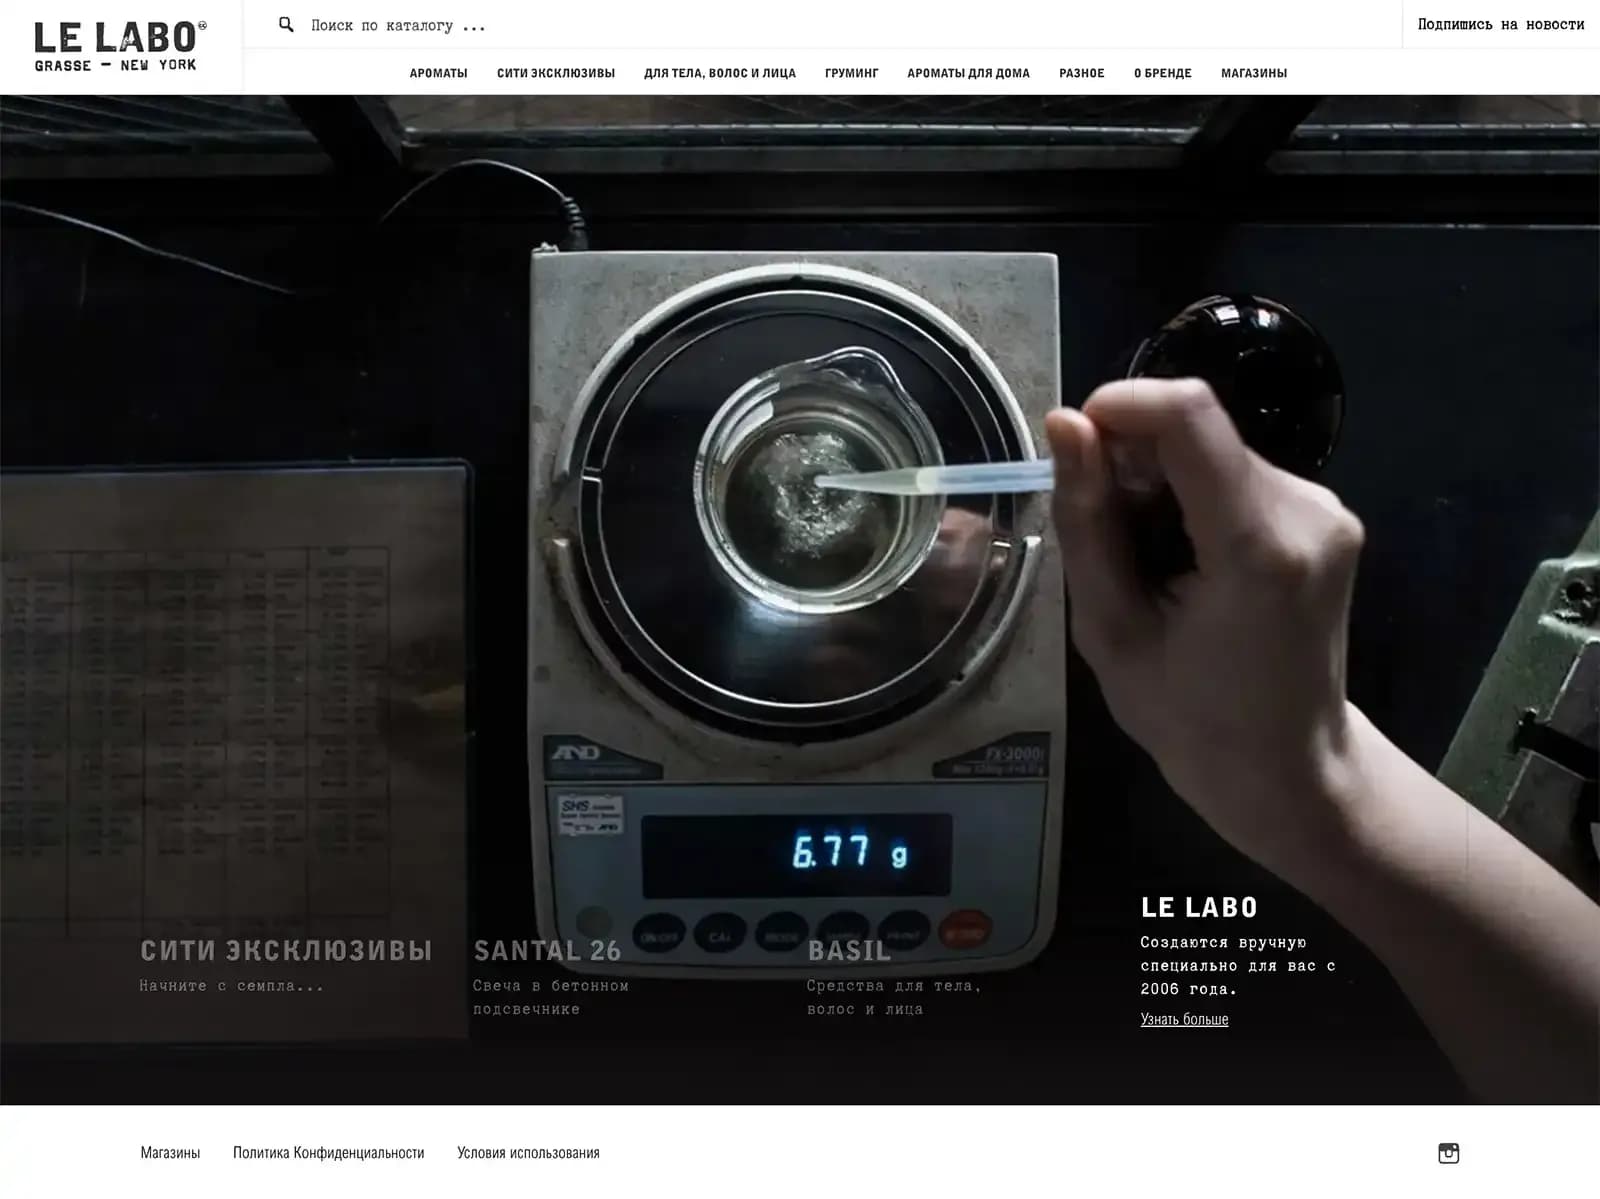The height and width of the screenshot is (1199, 1600).
Task: Click 'Начните с семпла...' caption
Action: tap(232, 986)
